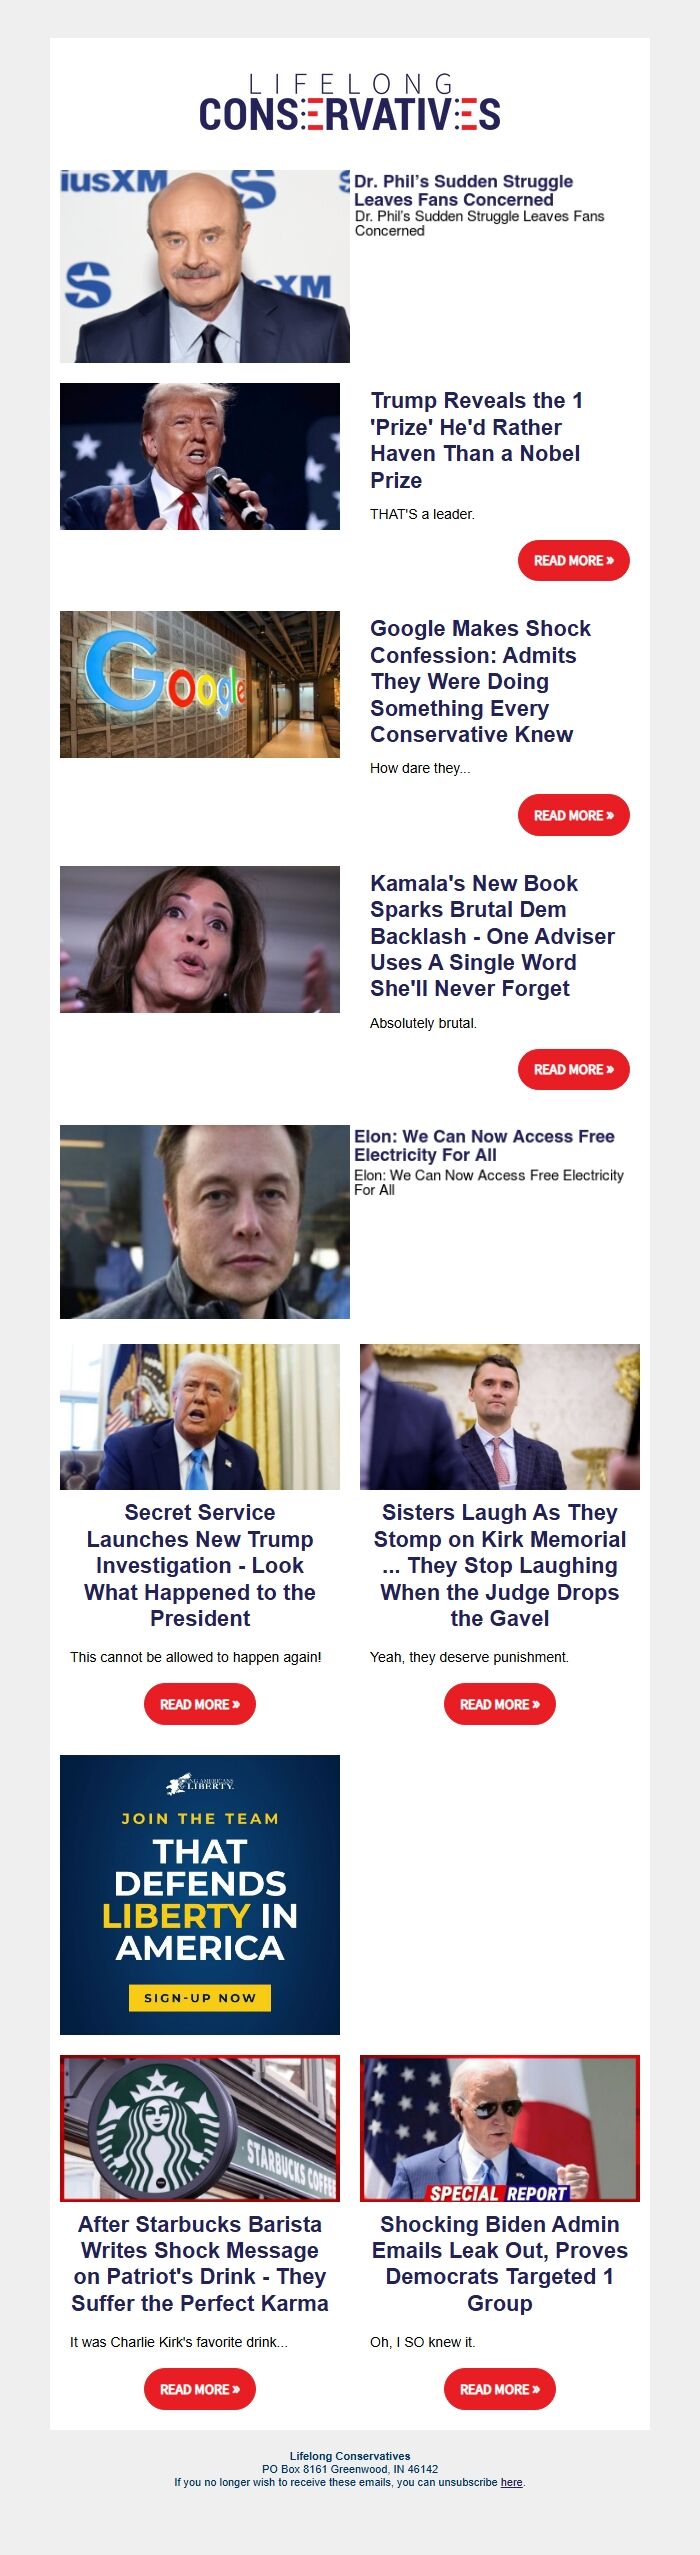700x2555 pixels.
Task: Click the Elon Musk article photo
Action: [x=205, y=1221]
